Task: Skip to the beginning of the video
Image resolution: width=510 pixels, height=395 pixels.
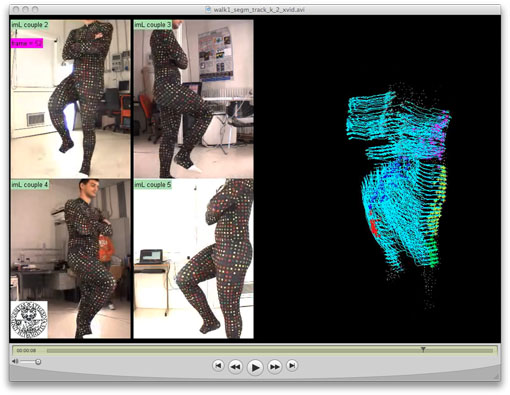Action: click(x=218, y=366)
